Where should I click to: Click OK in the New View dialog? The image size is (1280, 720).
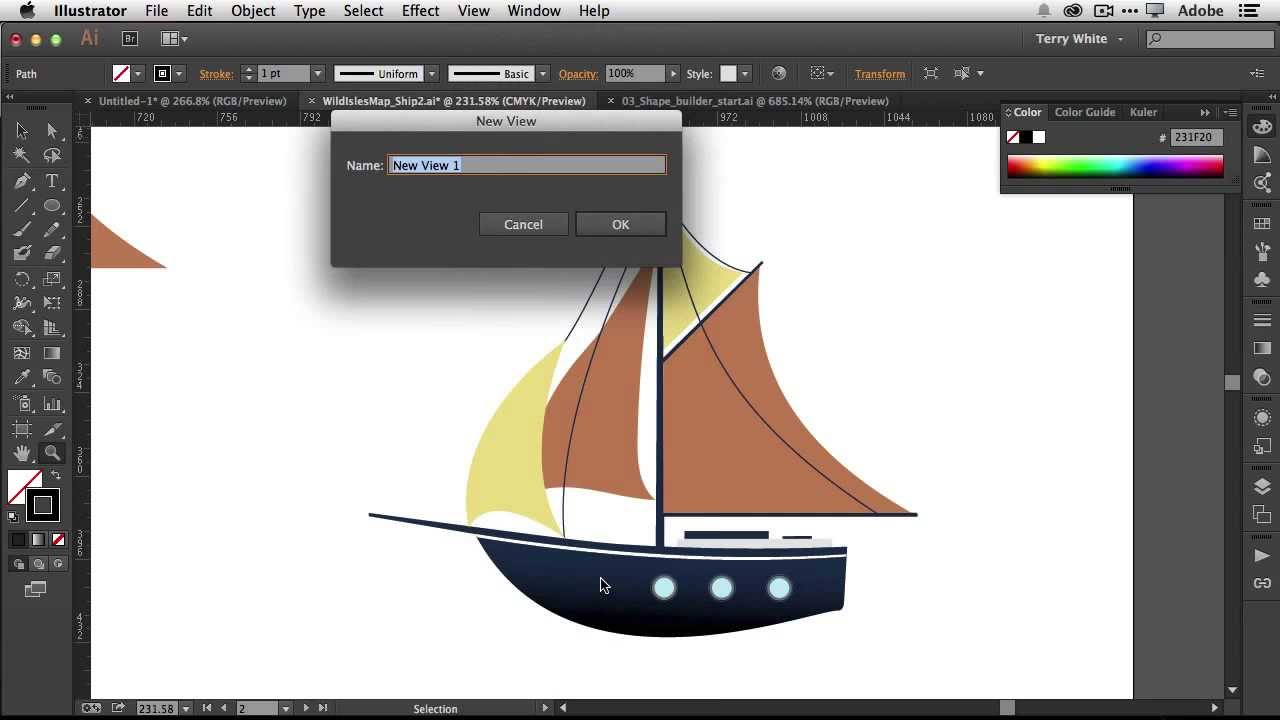(621, 224)
